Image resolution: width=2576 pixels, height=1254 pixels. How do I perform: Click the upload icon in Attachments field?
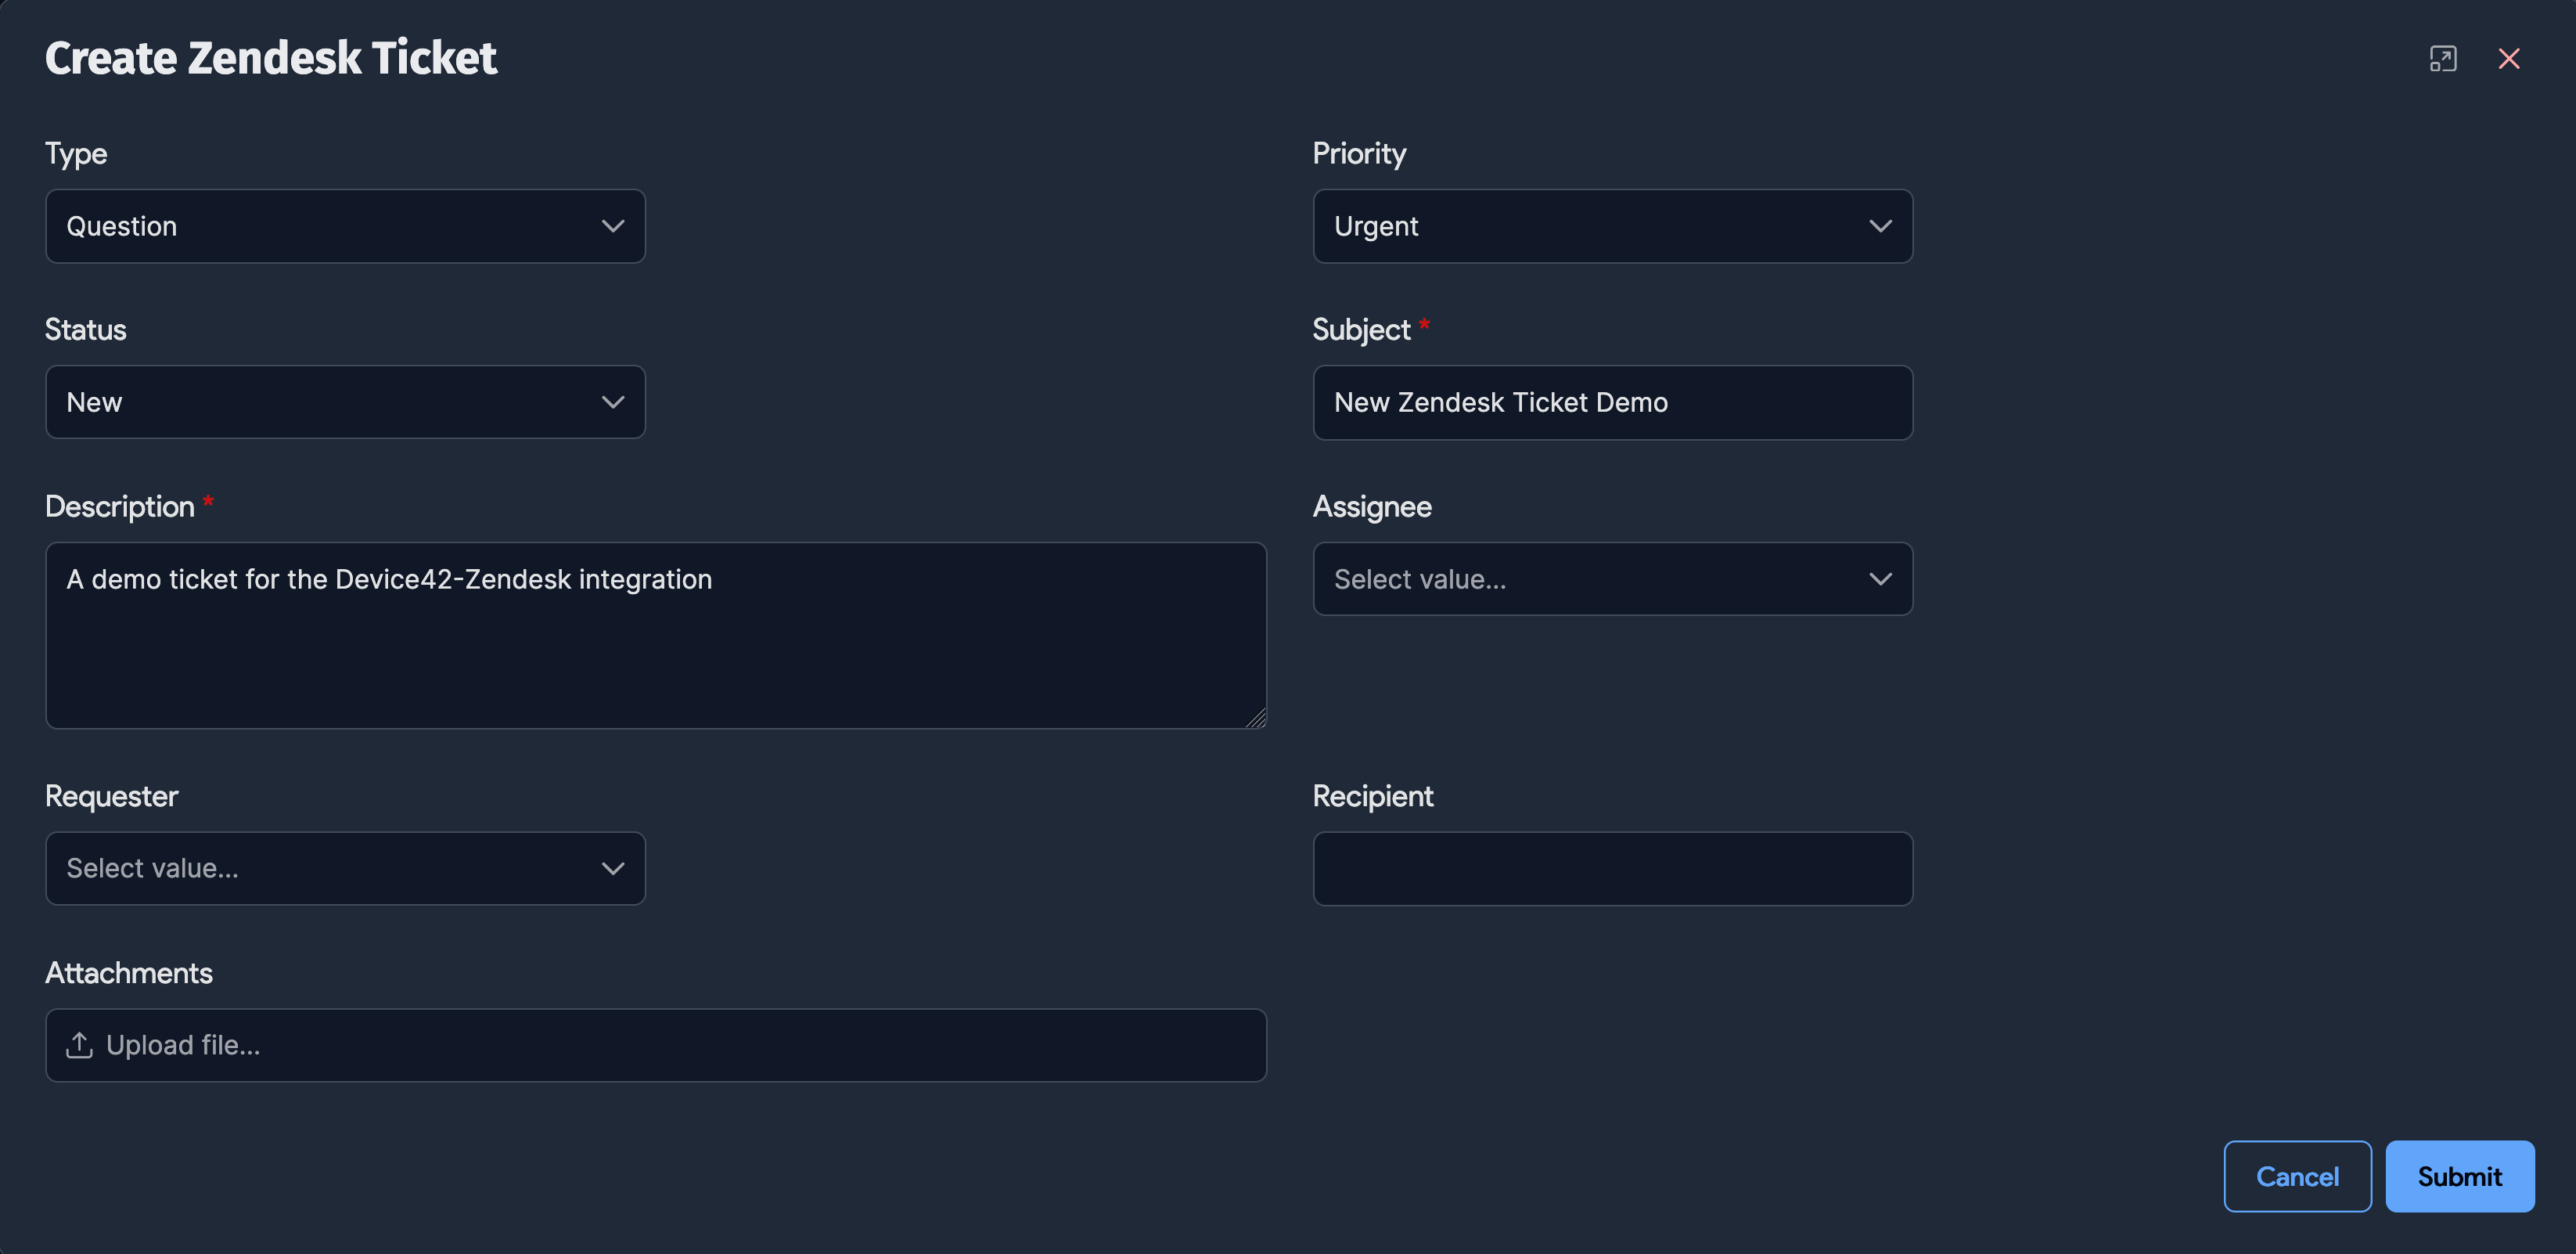click(x=80, y=1044)
